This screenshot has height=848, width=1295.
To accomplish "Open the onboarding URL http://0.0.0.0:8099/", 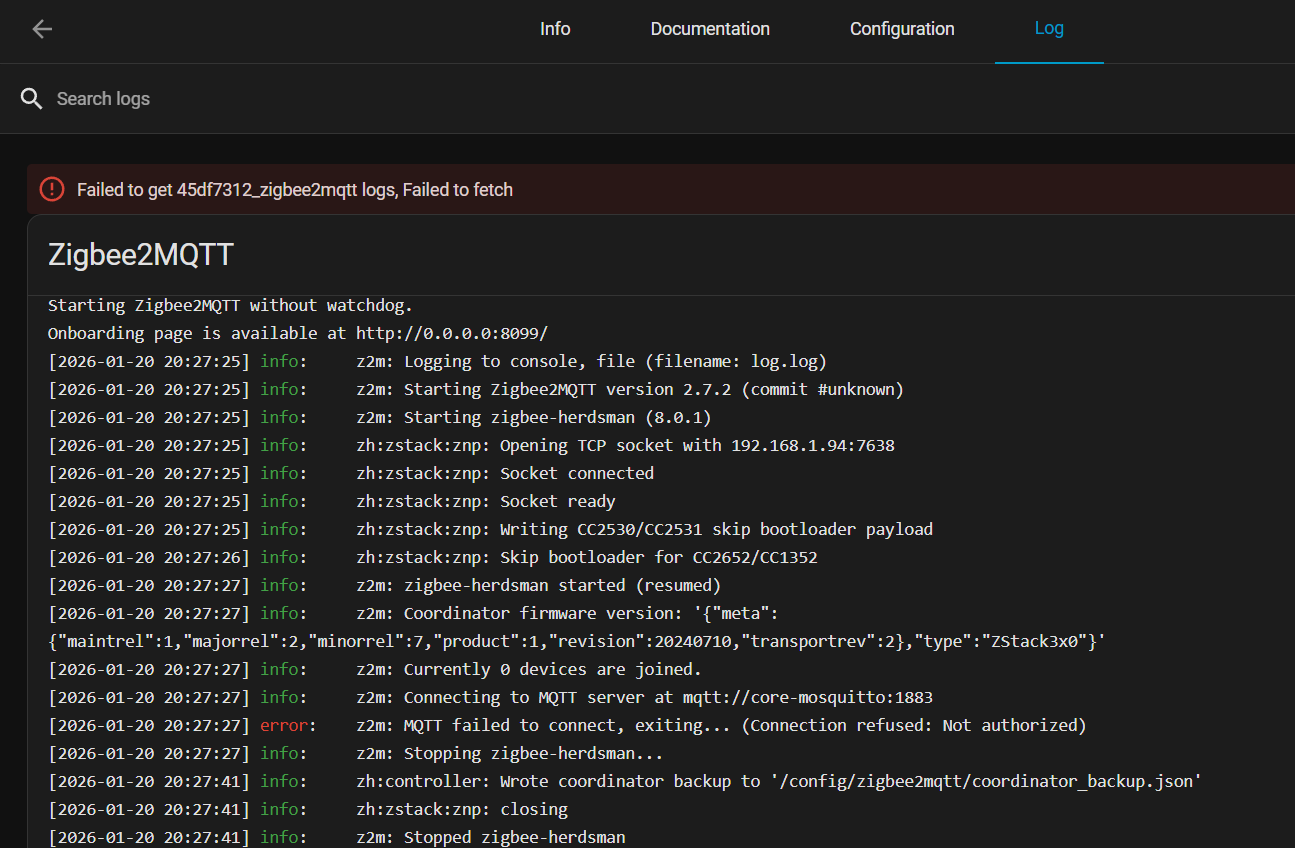I will coord(452,333).
